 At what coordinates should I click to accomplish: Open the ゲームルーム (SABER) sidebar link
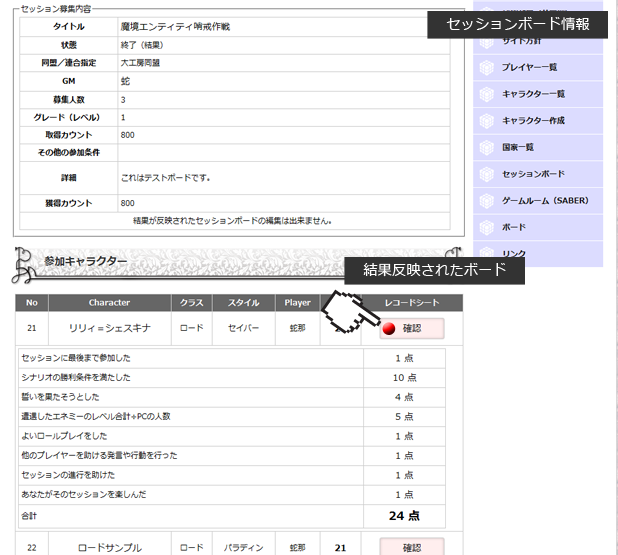(x=538, y=201)
